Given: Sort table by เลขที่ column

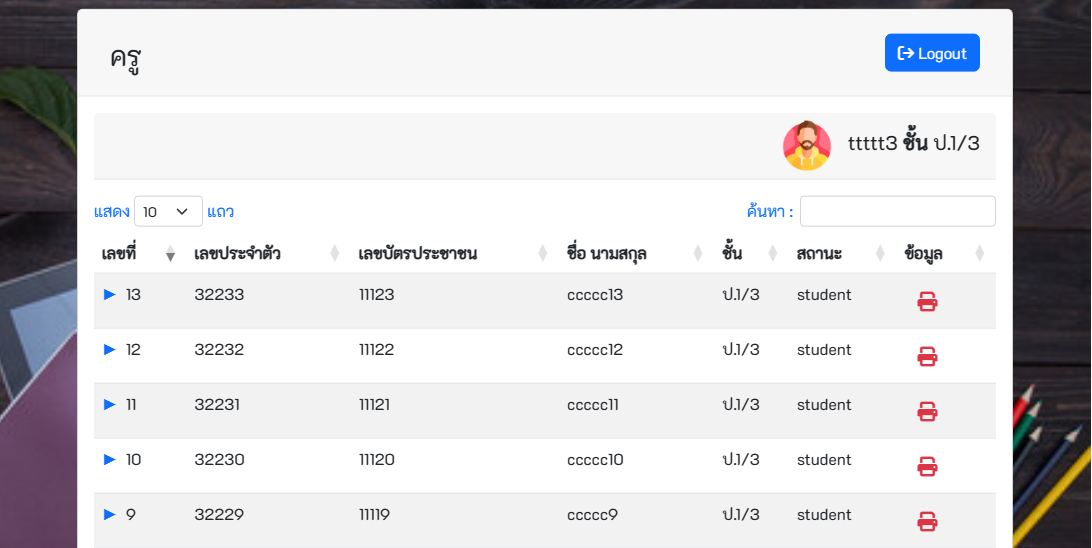Looking at the screenshot, I should coord(139,253).
